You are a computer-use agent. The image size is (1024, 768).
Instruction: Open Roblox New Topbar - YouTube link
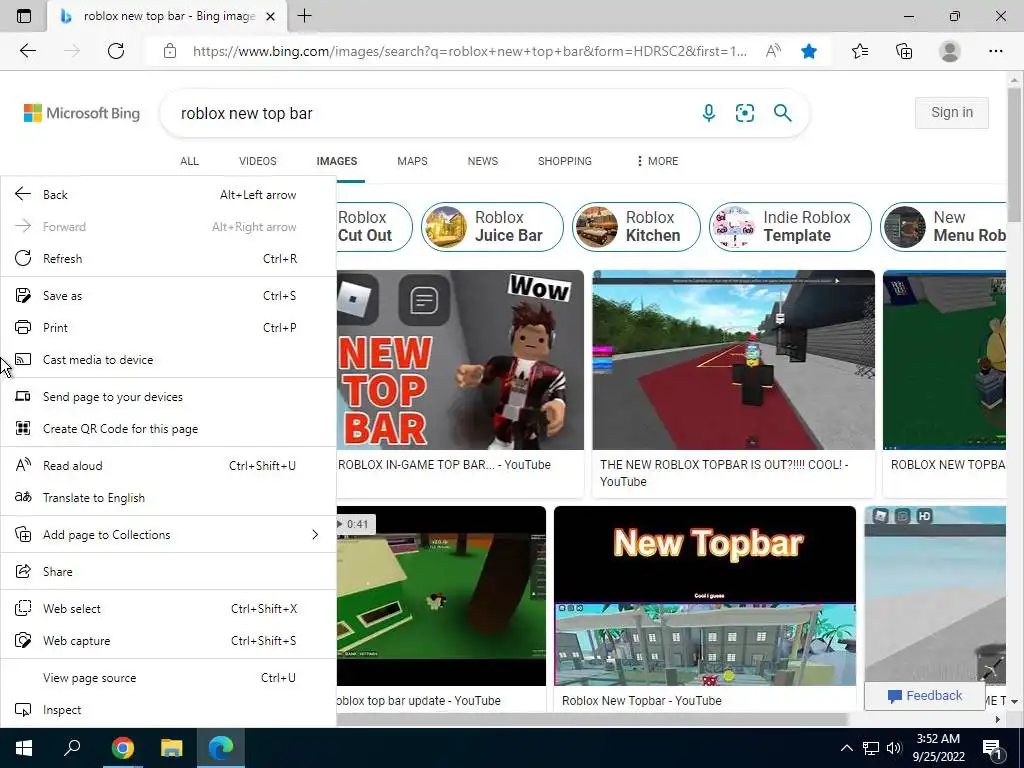pyautogui.click(x=641, y=701)
